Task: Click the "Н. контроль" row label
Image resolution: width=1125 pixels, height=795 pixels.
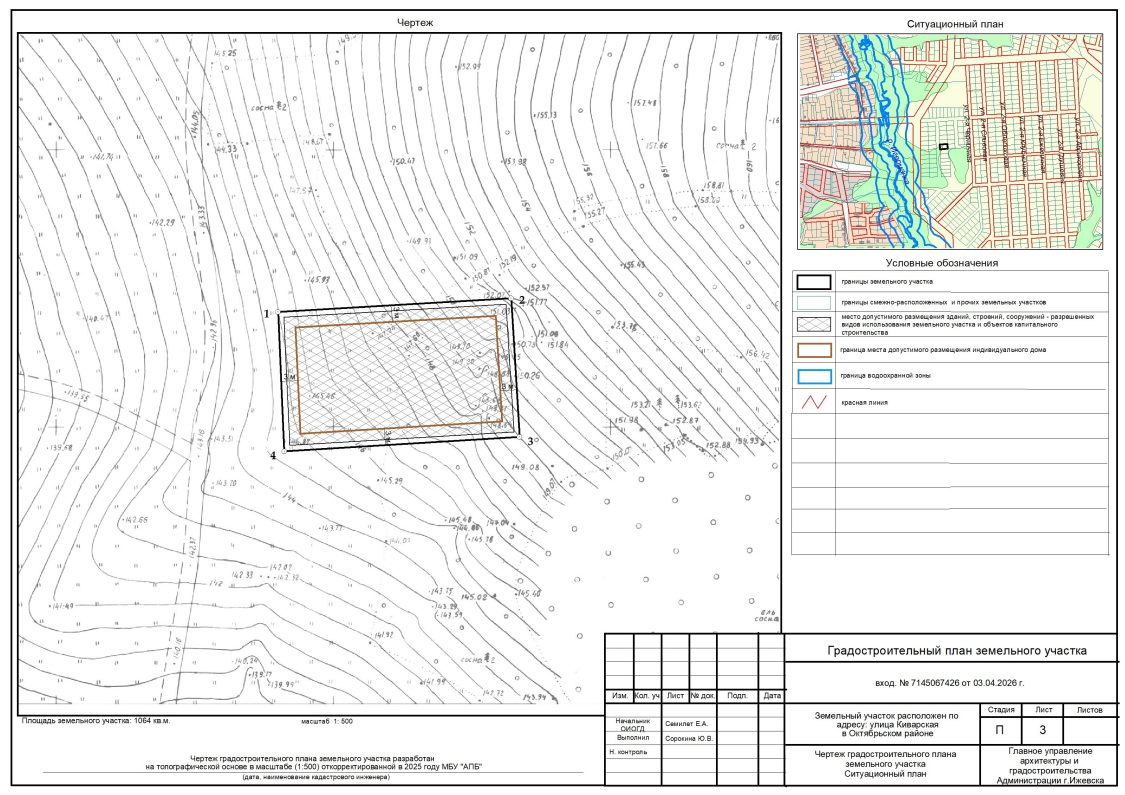Action: coord(628,752)
